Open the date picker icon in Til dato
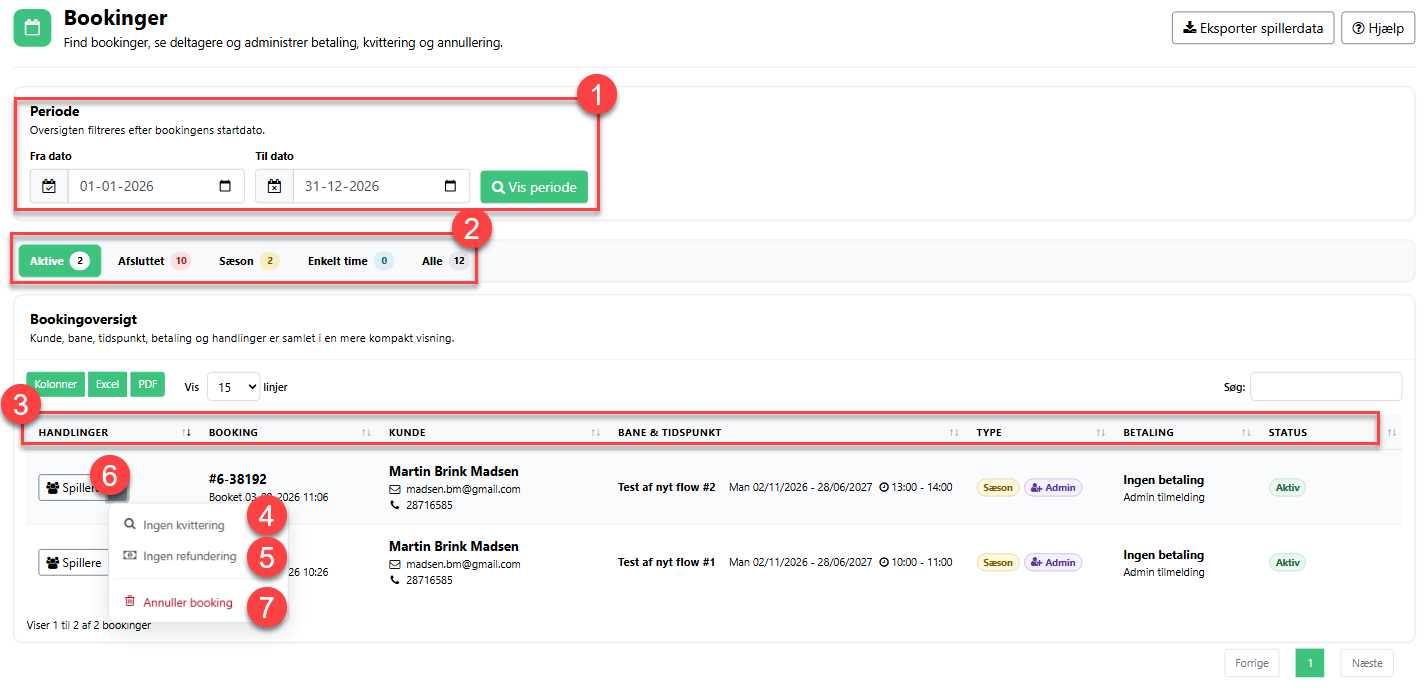The height and width of the screenshot is (689, 1428). coord(450,186)
